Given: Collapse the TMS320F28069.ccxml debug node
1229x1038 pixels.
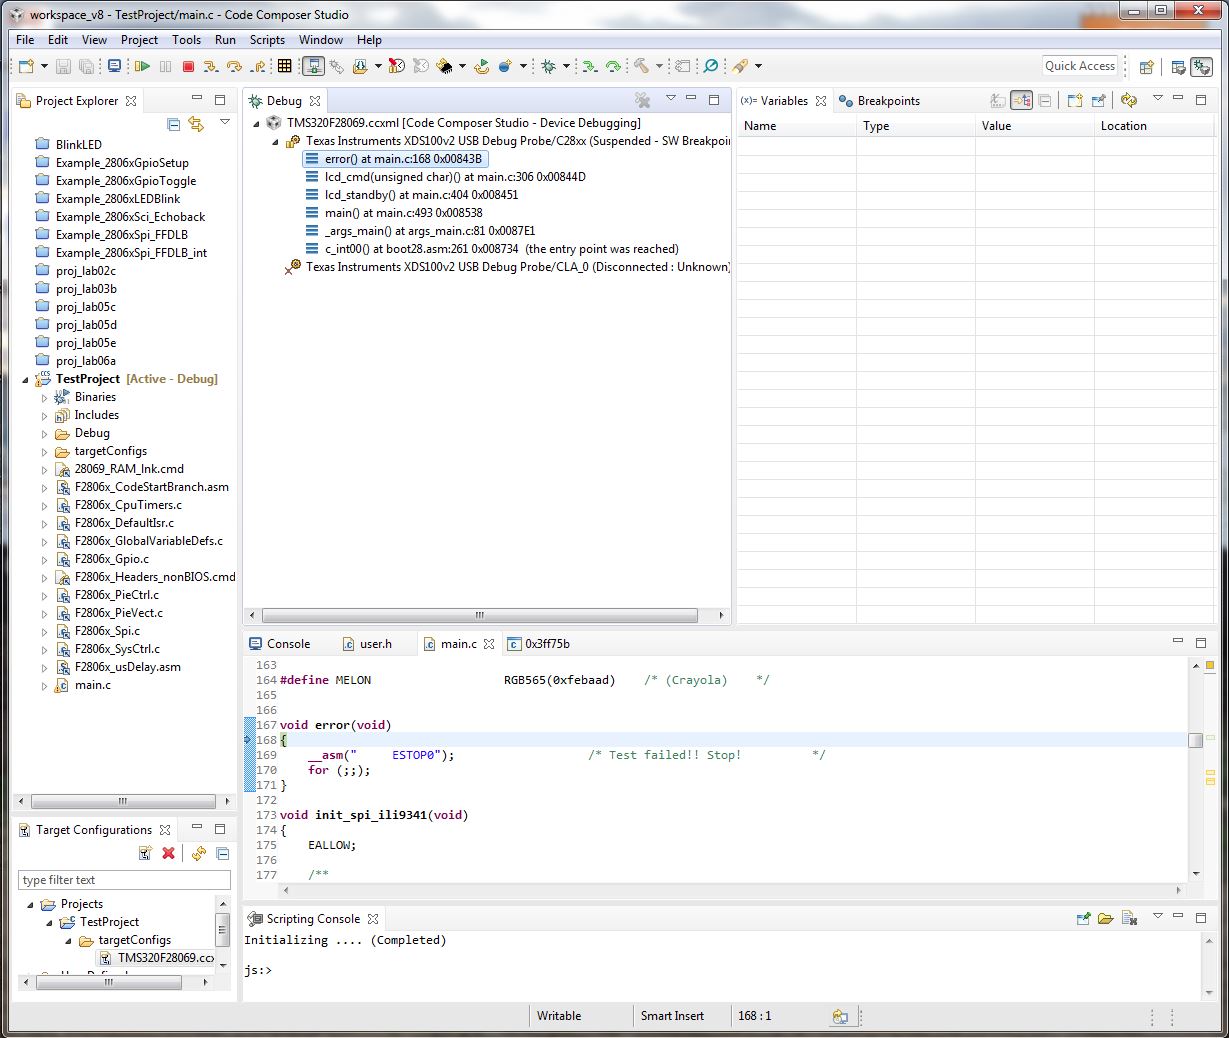Looking at the screenshot, I should click(256, 123).
